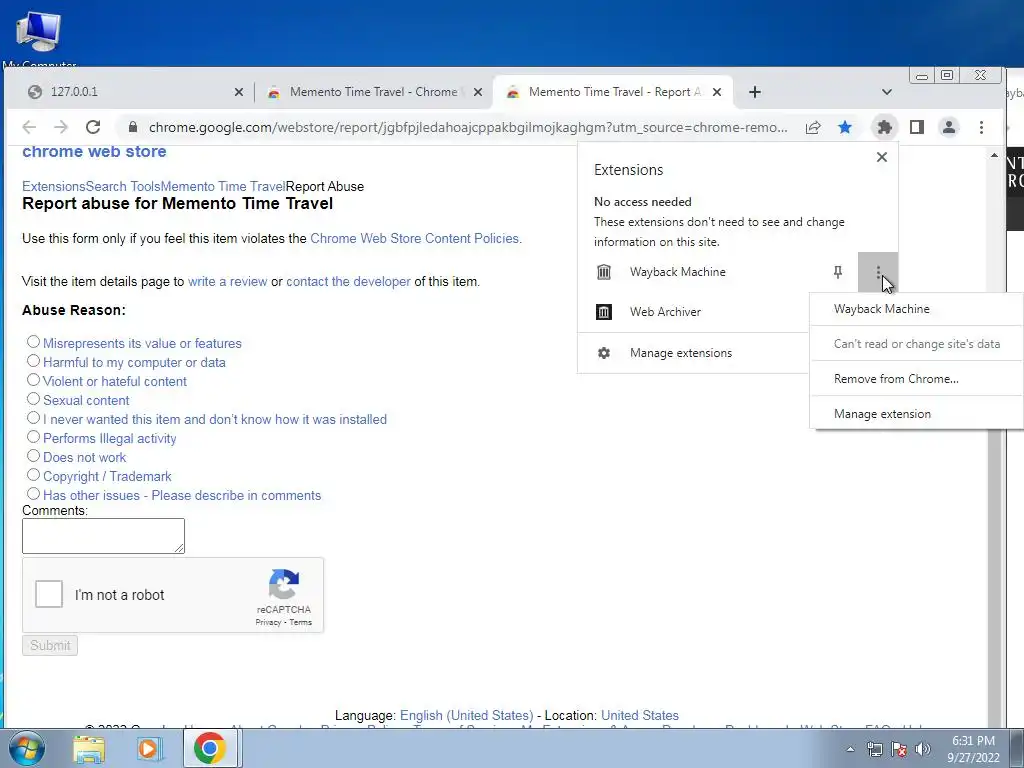The height and width of the screenshot is (768, 1024).
Task: Click Manage extensions in the popup
Action: [x=694, y=353]
